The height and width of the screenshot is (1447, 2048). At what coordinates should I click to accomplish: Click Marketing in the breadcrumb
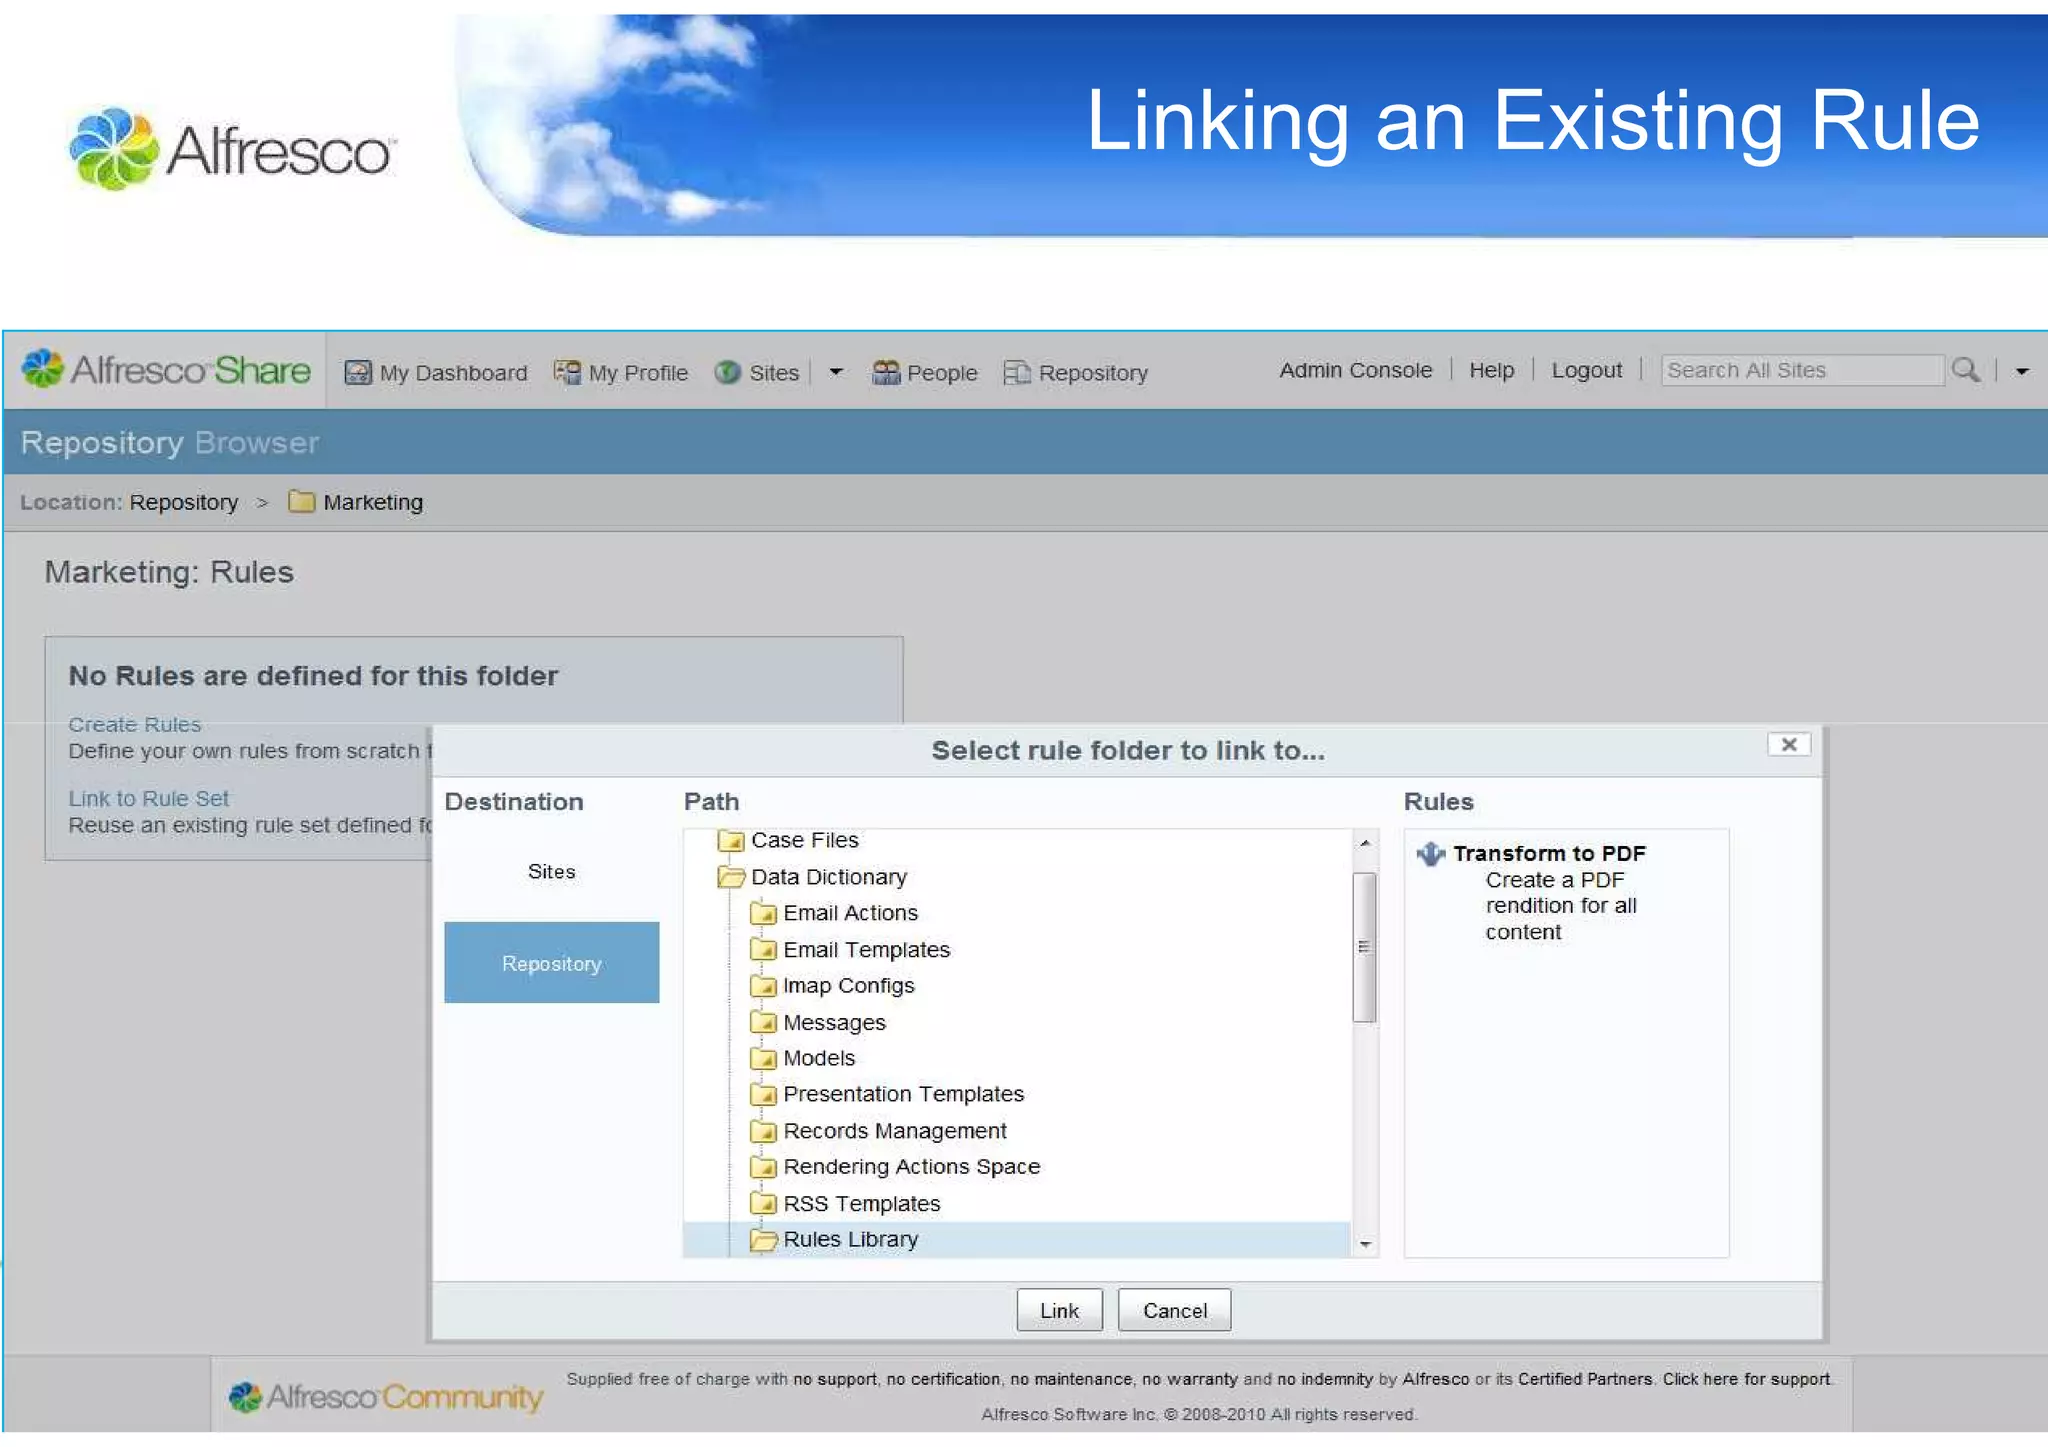(373, 502)
